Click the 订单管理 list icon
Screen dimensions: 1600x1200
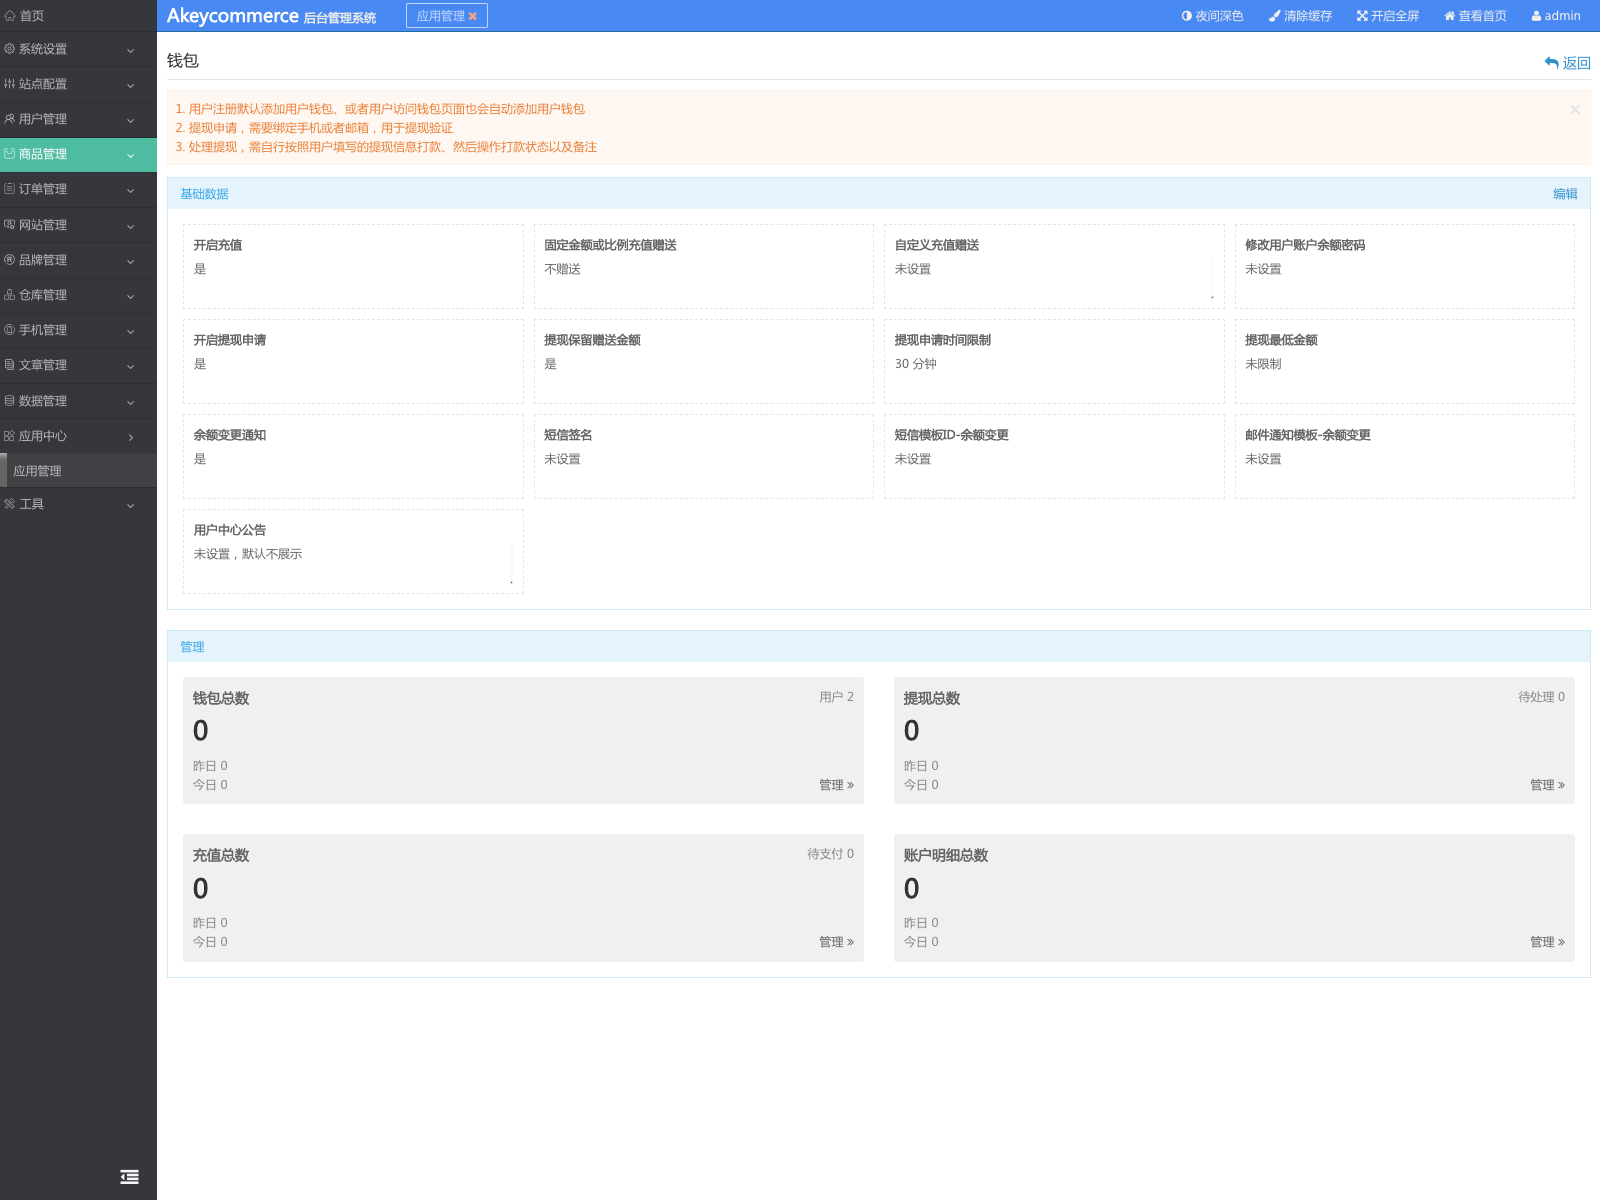pyautogui.click(x=10, y=189)
